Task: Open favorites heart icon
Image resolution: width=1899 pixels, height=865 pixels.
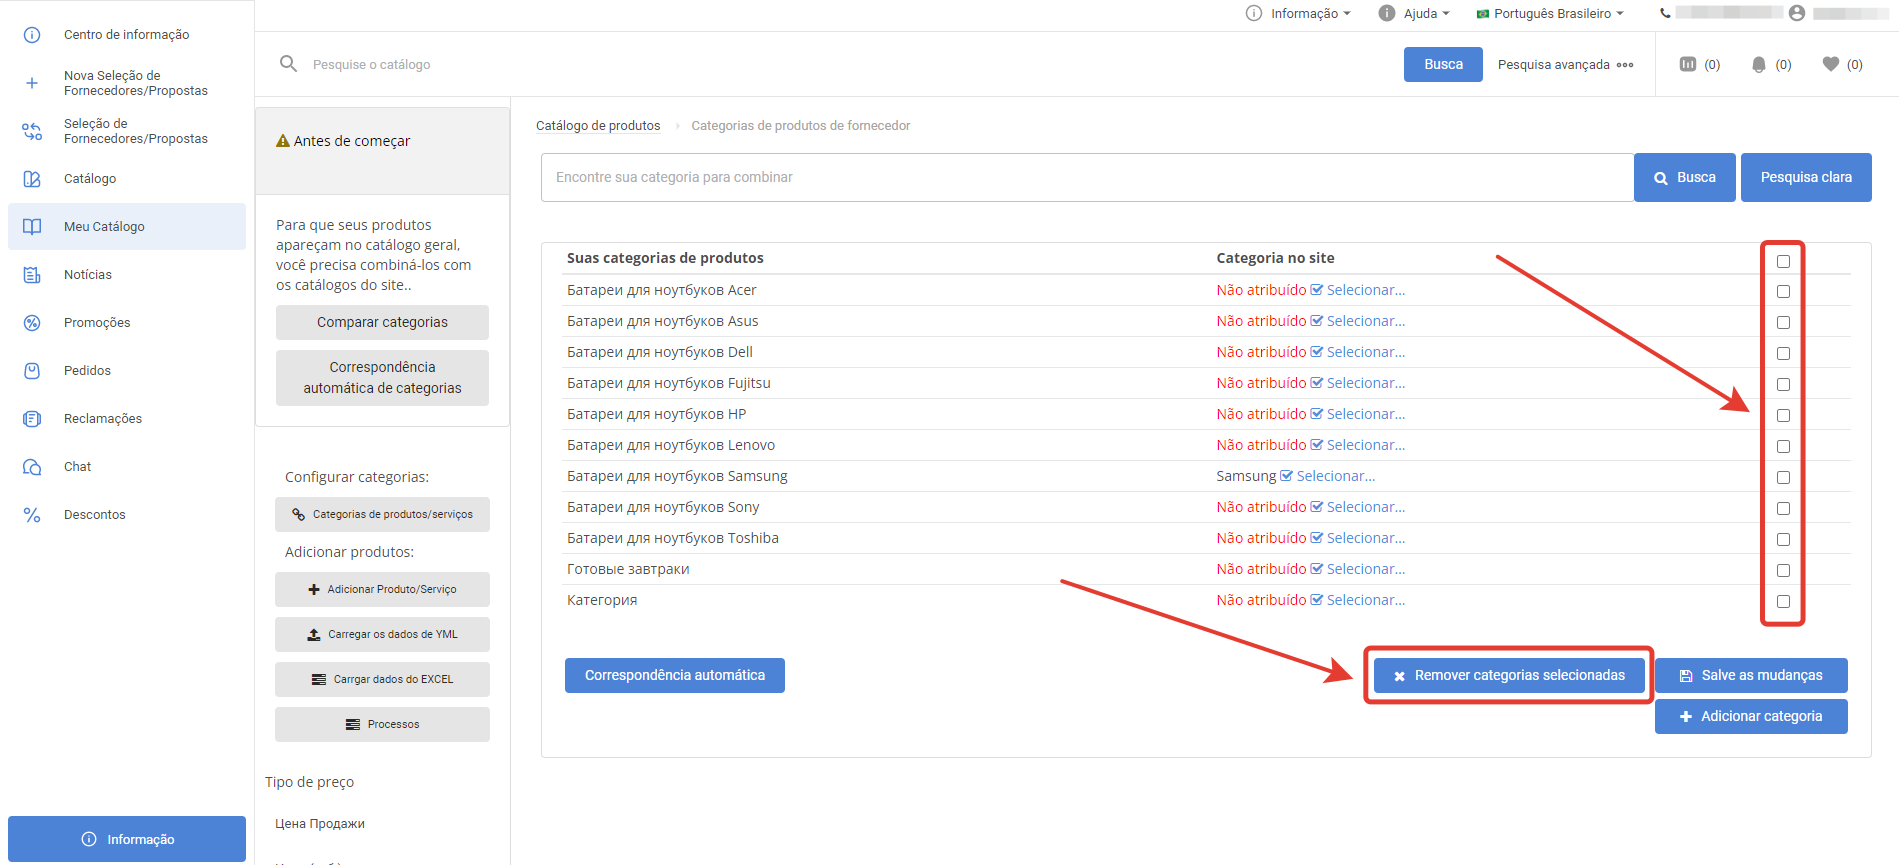Action: point(1831,64)
